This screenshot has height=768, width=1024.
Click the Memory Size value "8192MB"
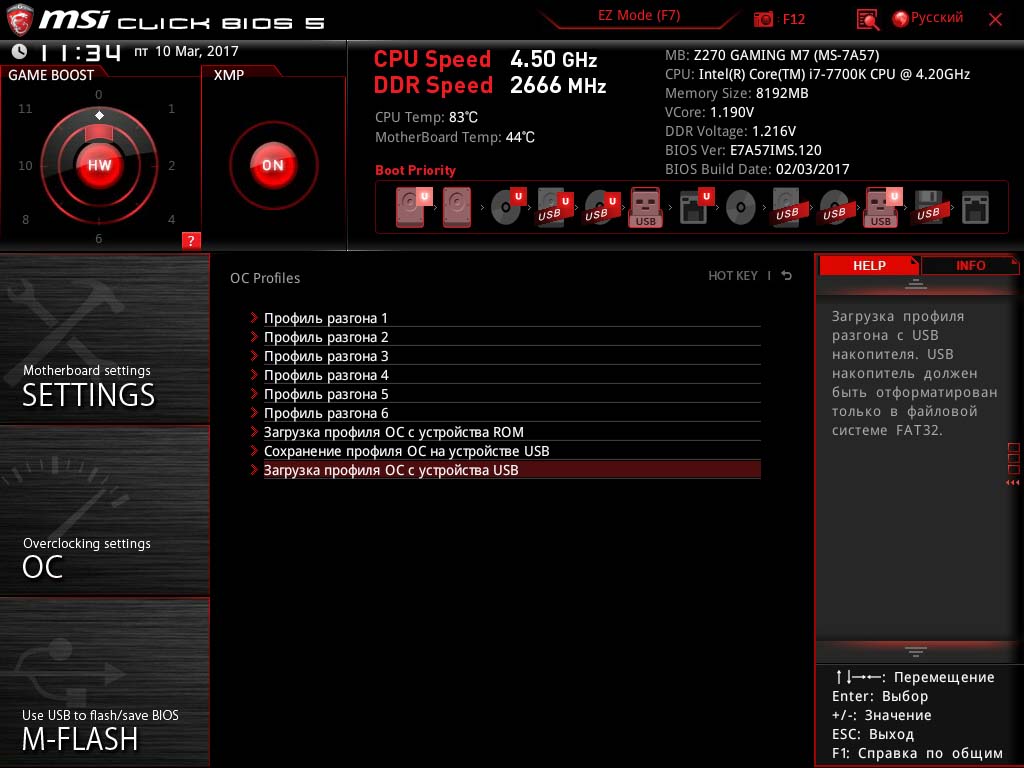coord(782,93)
